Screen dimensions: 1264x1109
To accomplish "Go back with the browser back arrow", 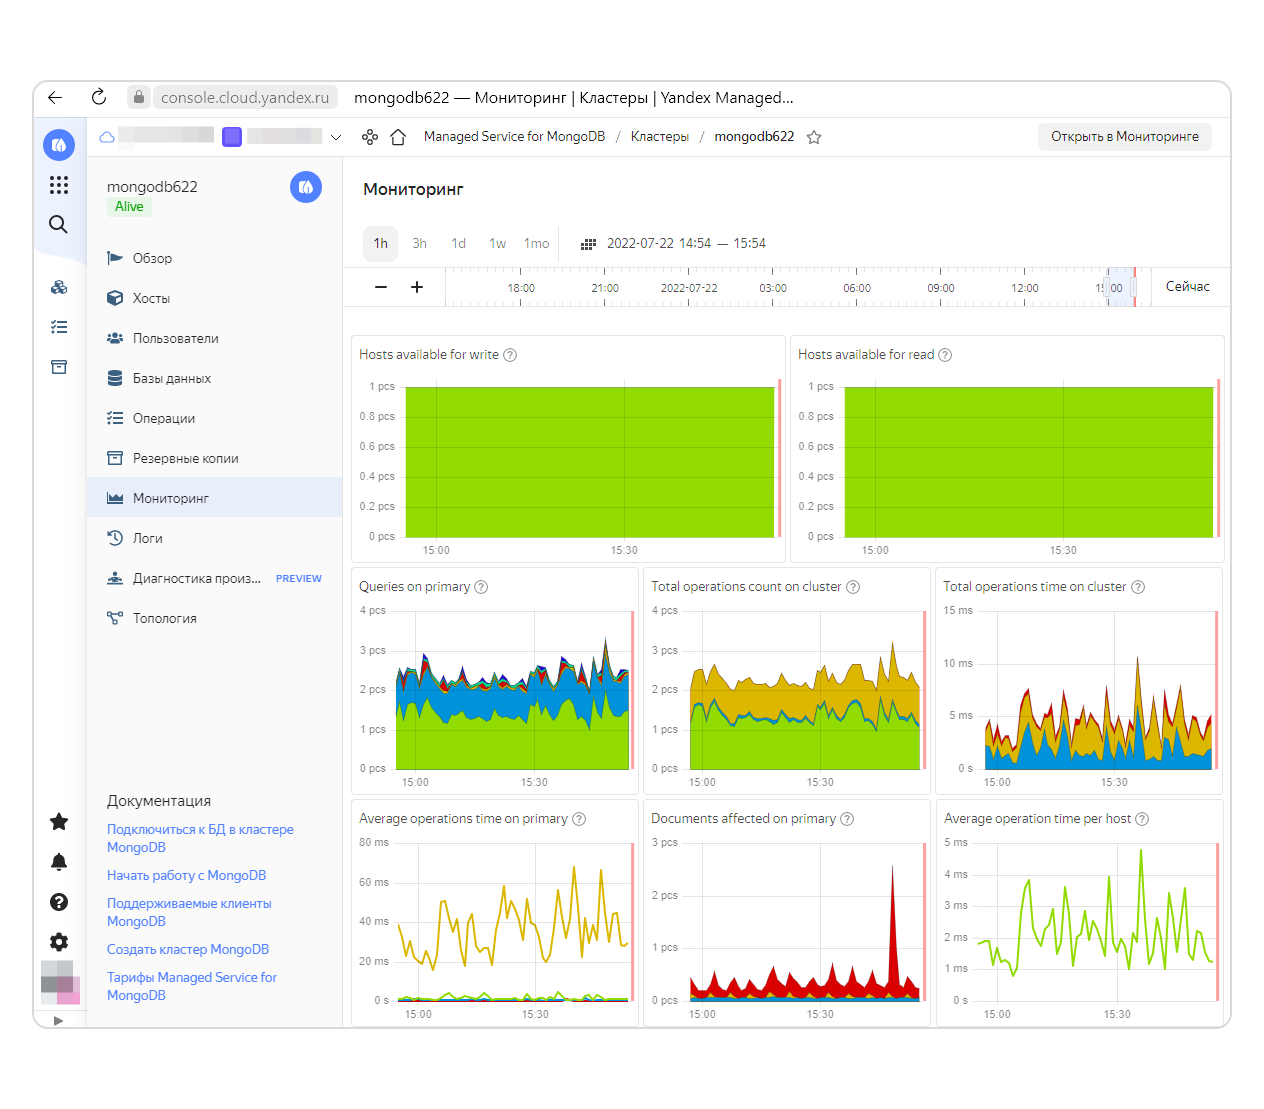I will coord(55,97).
